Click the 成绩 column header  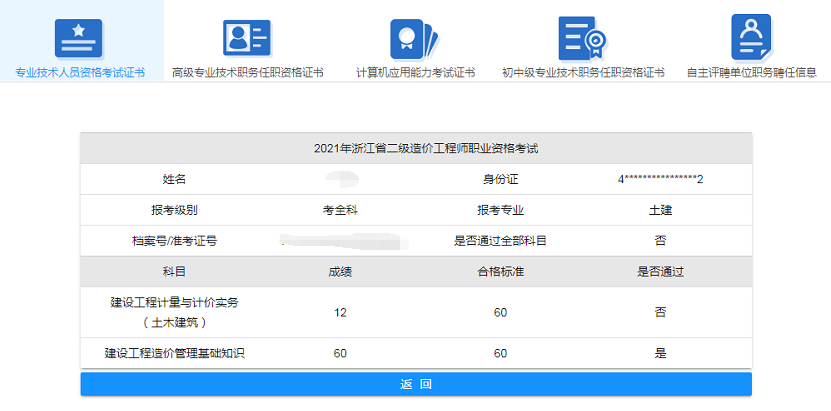point(341,272)
